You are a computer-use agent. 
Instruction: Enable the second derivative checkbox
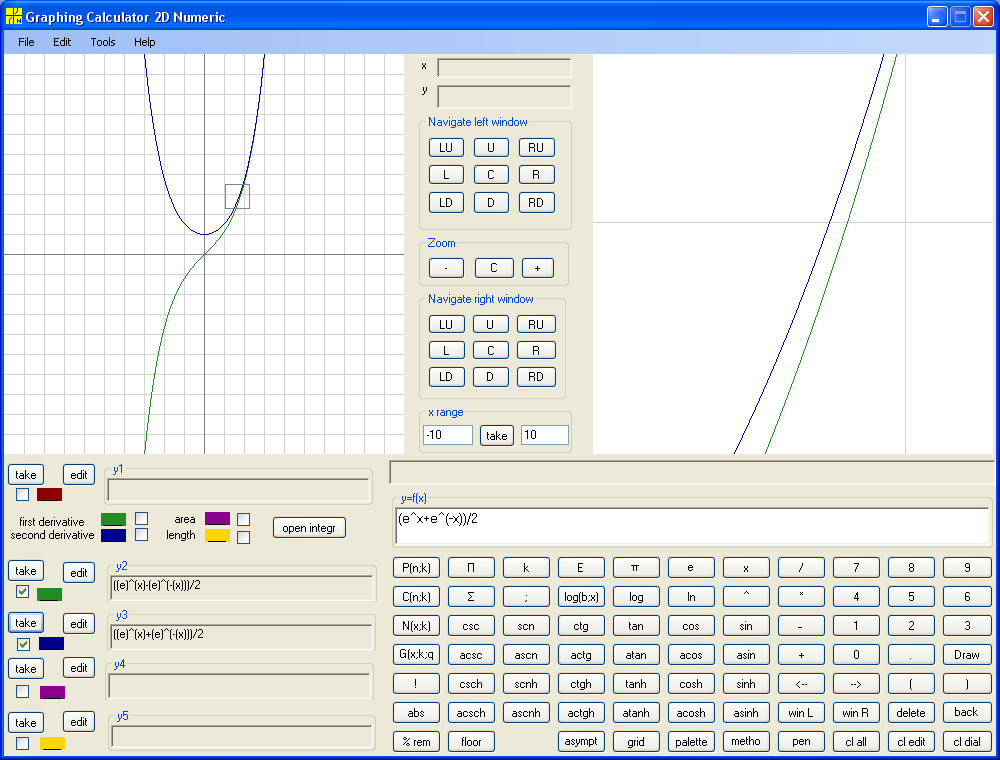coord(142,534)
